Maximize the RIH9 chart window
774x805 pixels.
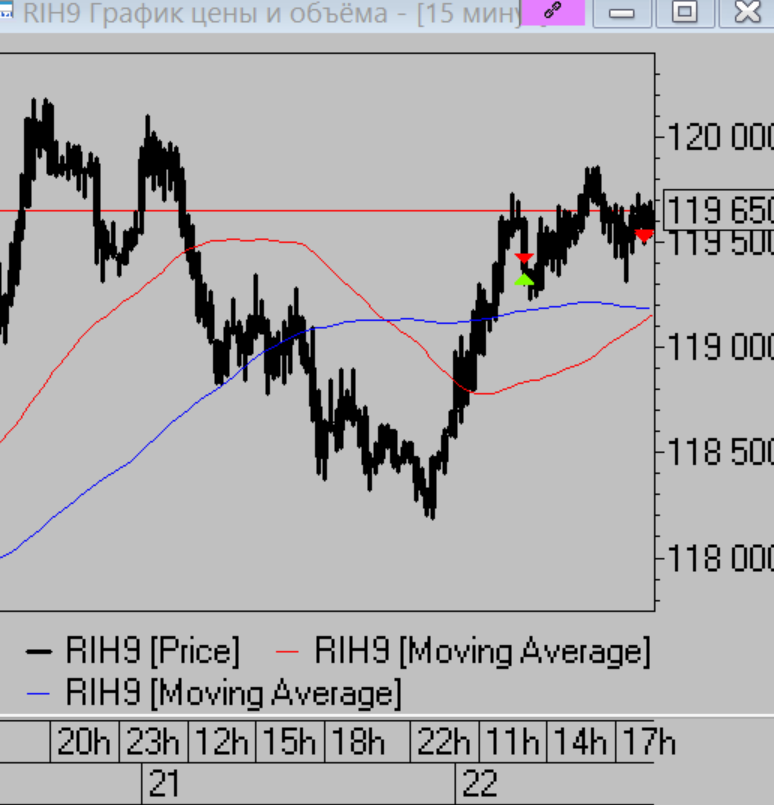(685, 12)
